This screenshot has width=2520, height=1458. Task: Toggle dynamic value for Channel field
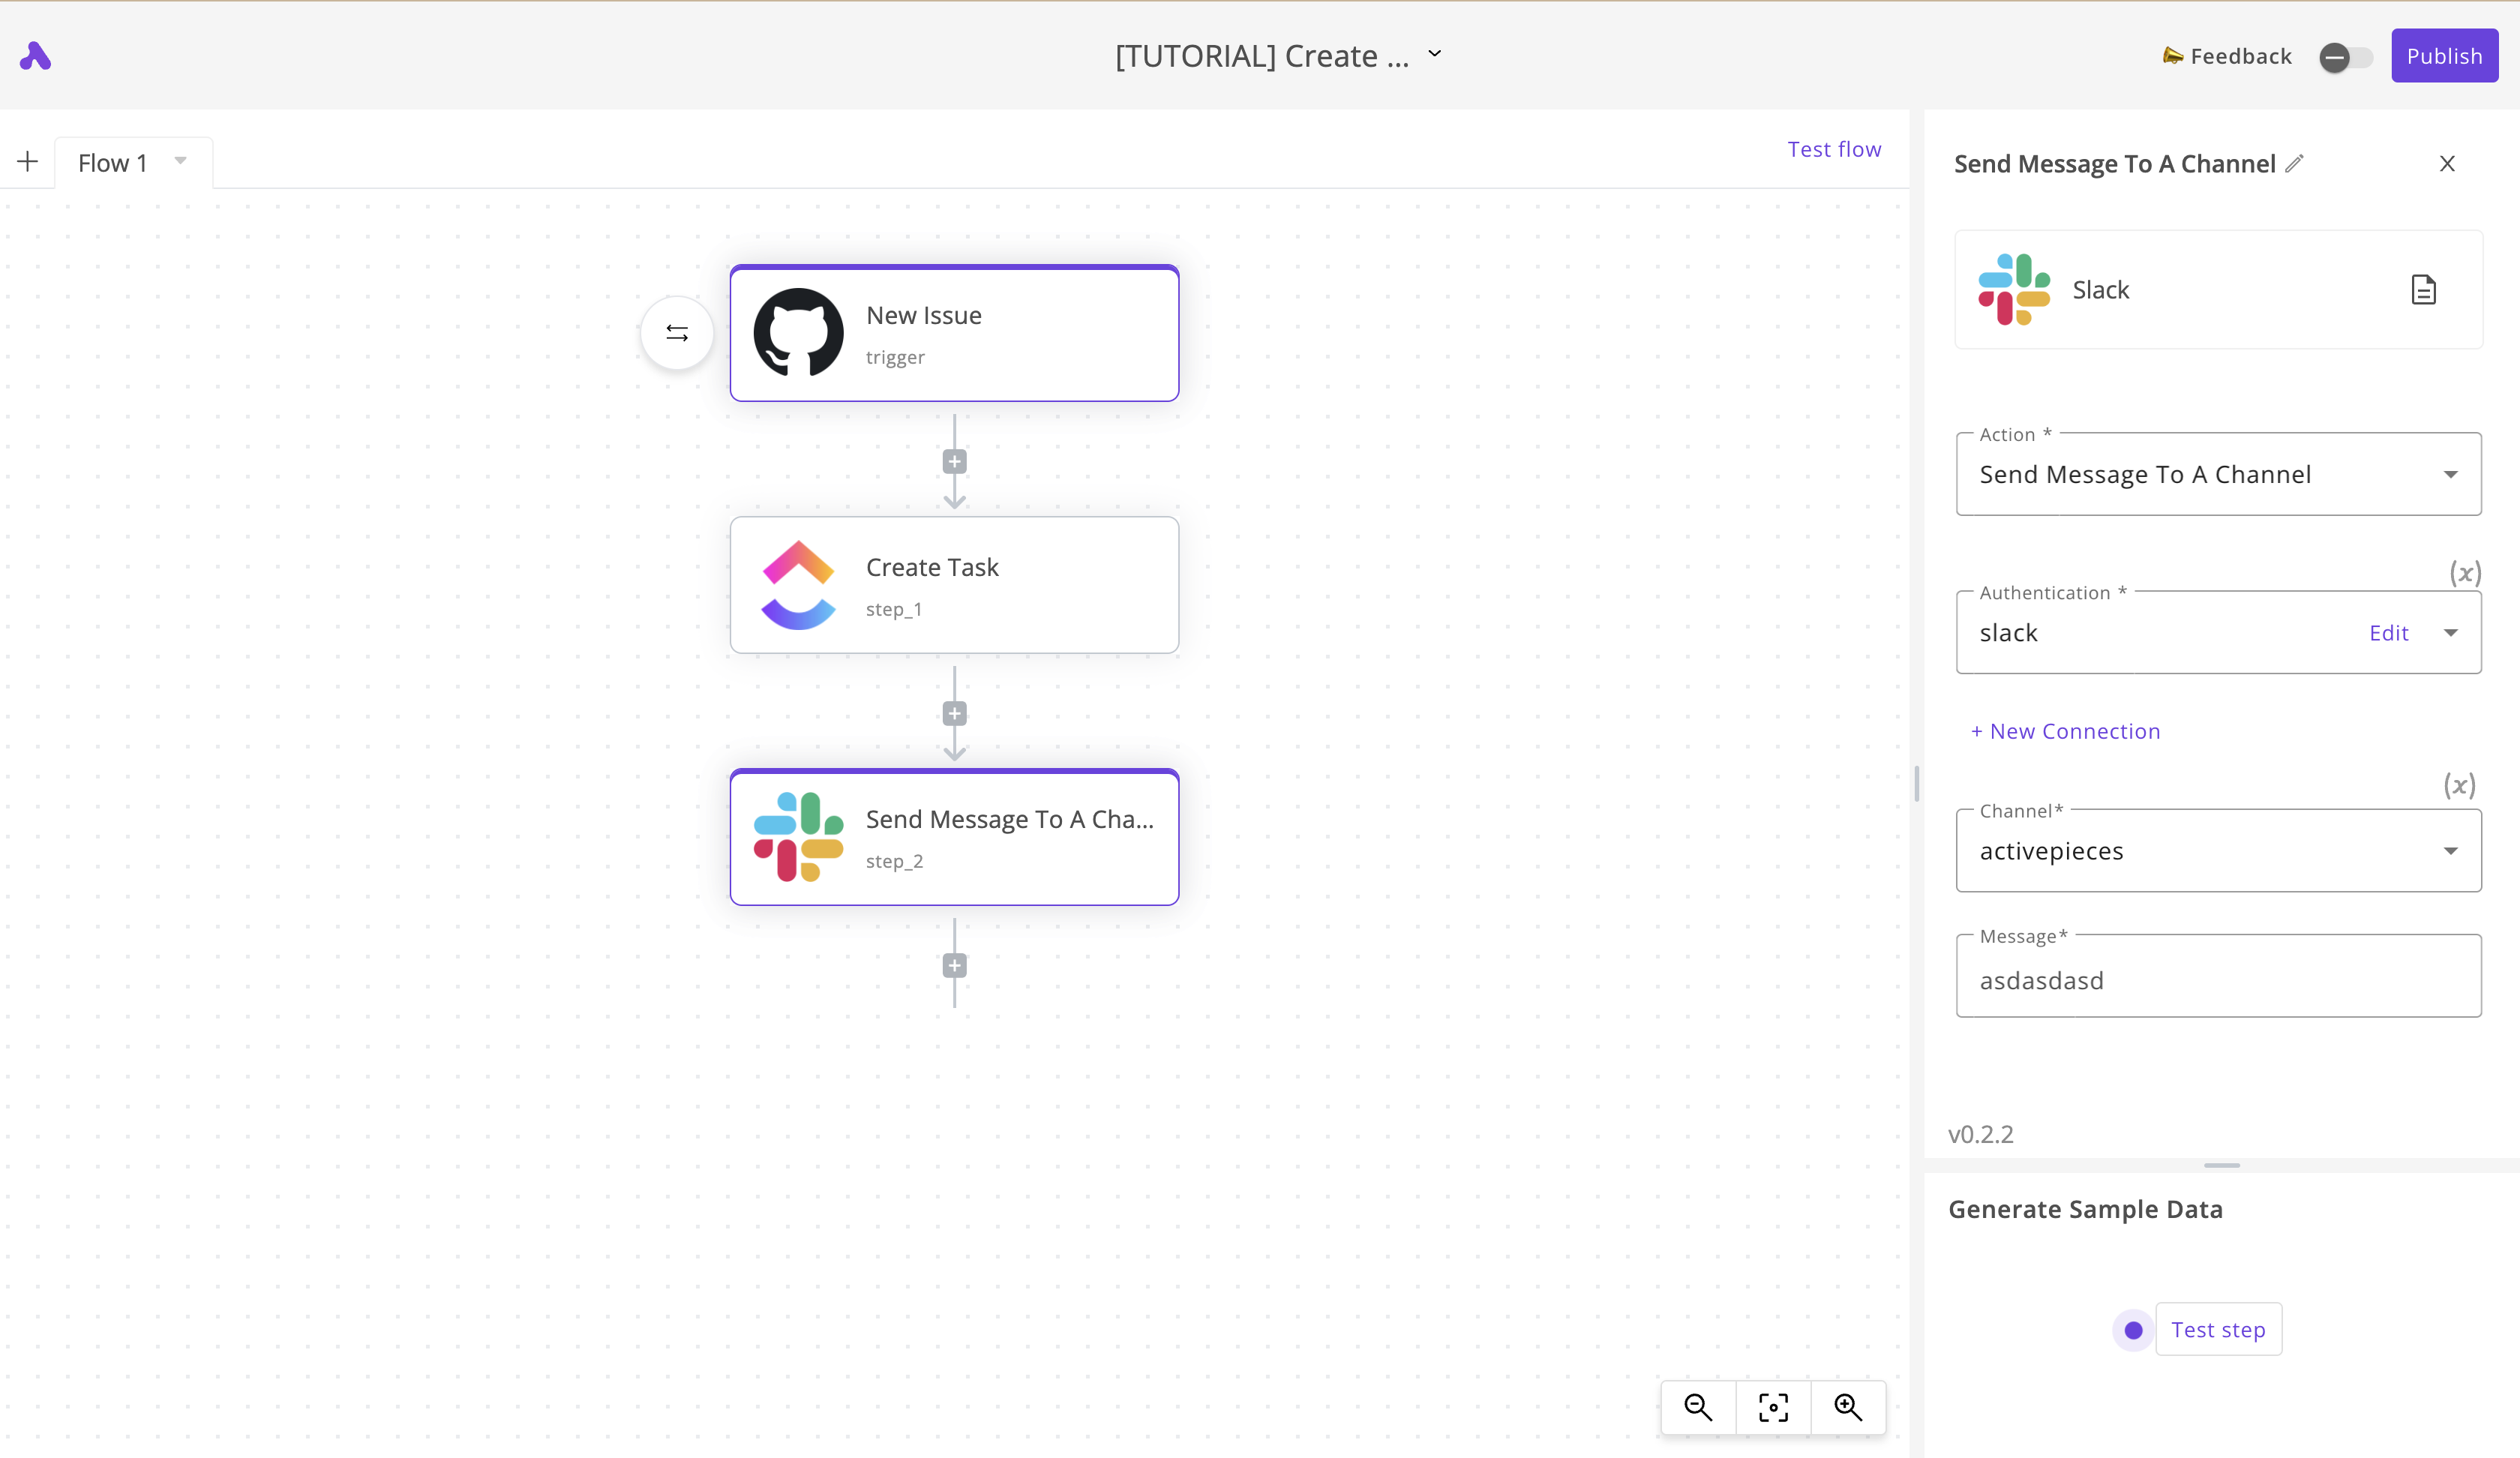coord(2459,785)
